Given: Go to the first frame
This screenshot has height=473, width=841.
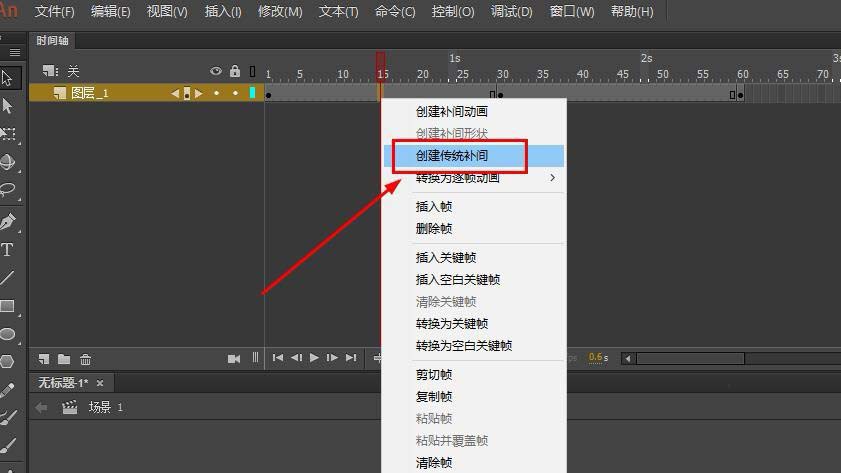Looking at the screenshot, I should click(x=278, y=358).
